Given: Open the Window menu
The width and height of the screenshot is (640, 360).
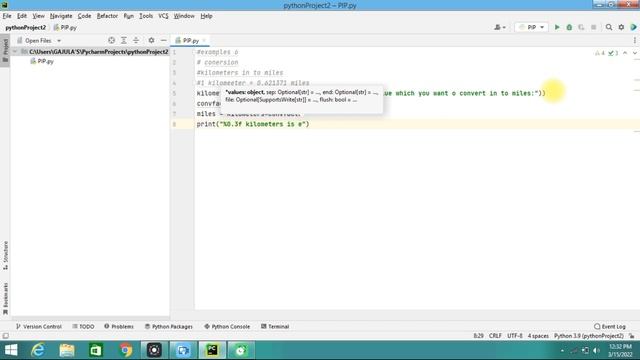Looking at the screenshot, I should (x=184, y=16).
